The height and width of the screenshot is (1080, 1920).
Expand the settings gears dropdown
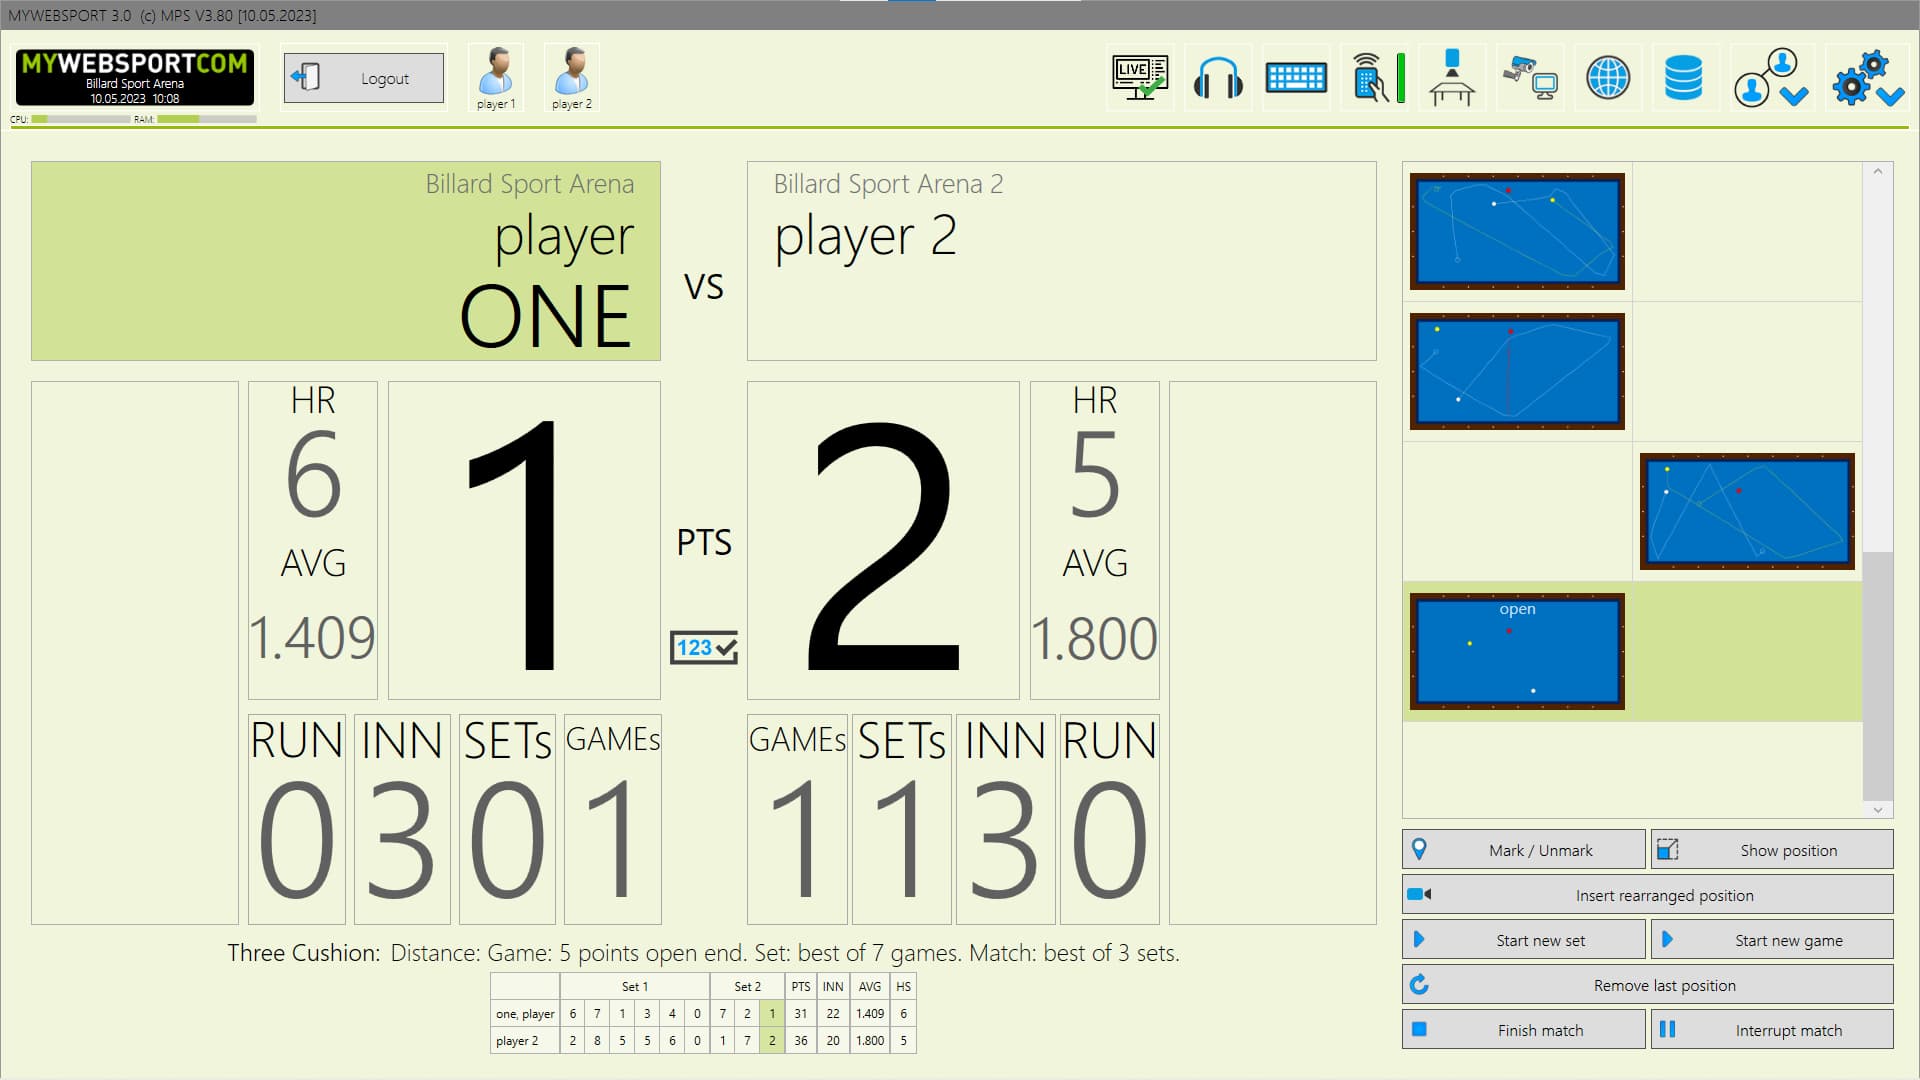1867,78
